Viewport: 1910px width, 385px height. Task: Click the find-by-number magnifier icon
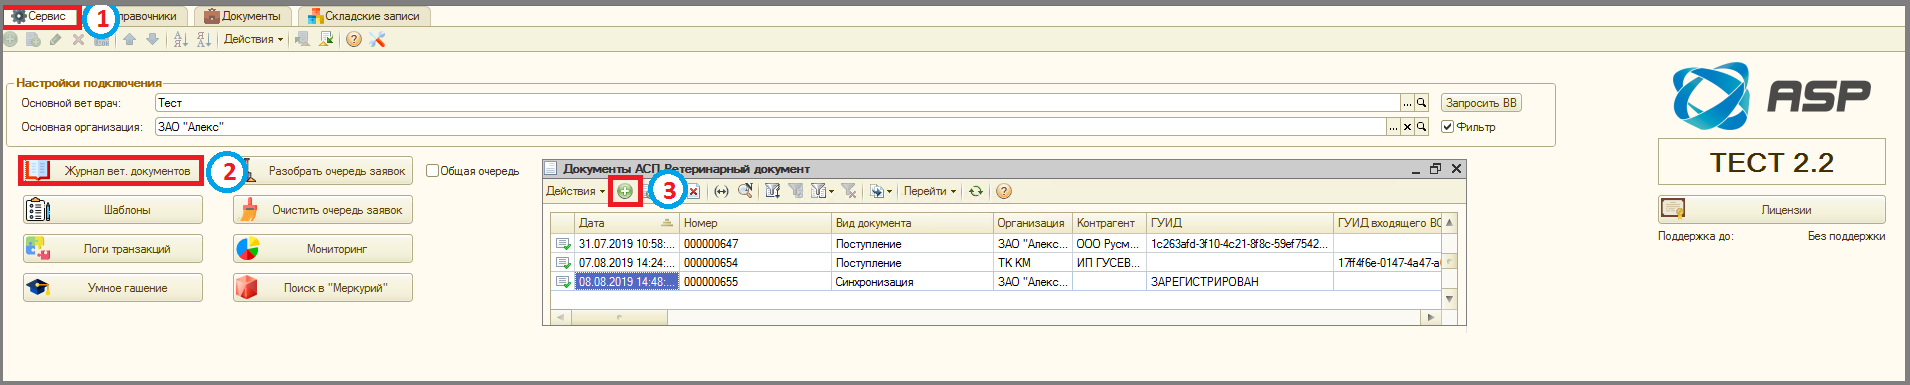tap(745, 191)
